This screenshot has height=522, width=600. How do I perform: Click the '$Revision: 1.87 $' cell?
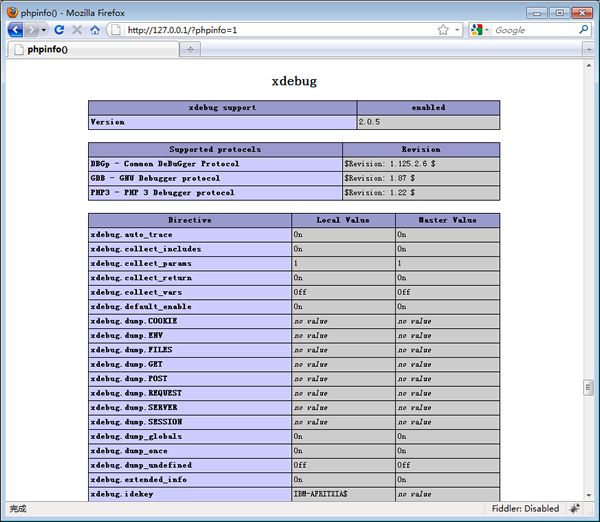[421, 178]
